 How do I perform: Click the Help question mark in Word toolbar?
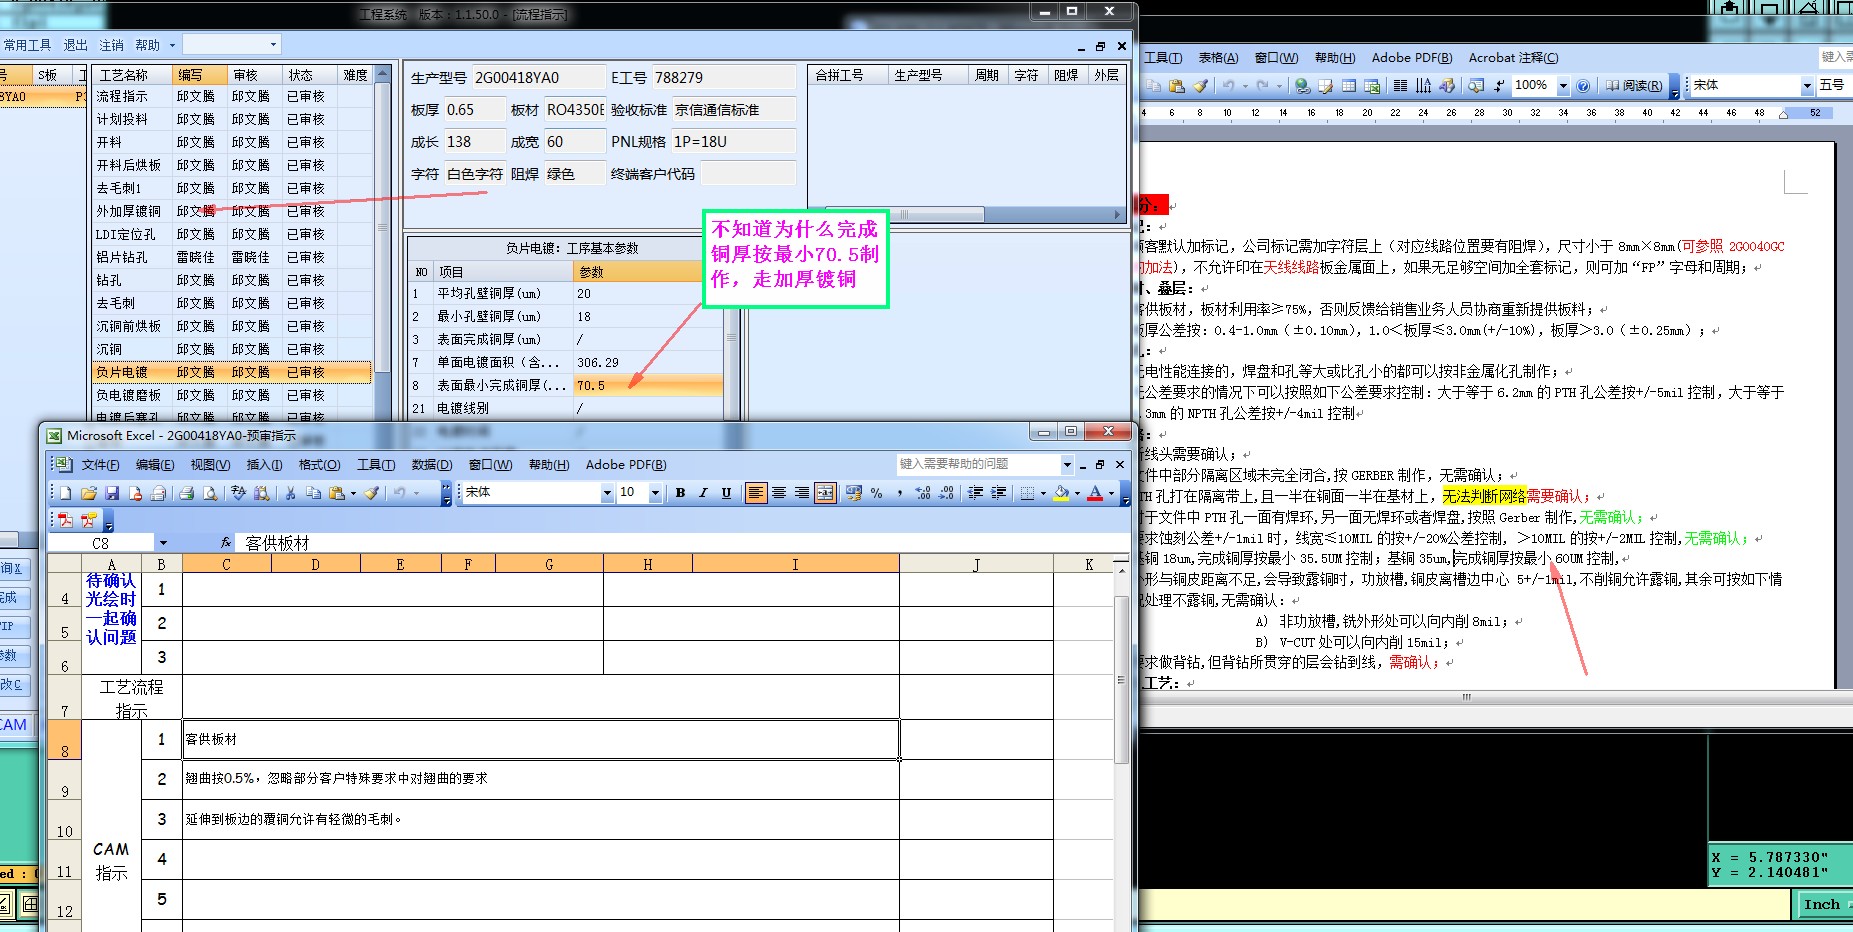coord(1583,86)
